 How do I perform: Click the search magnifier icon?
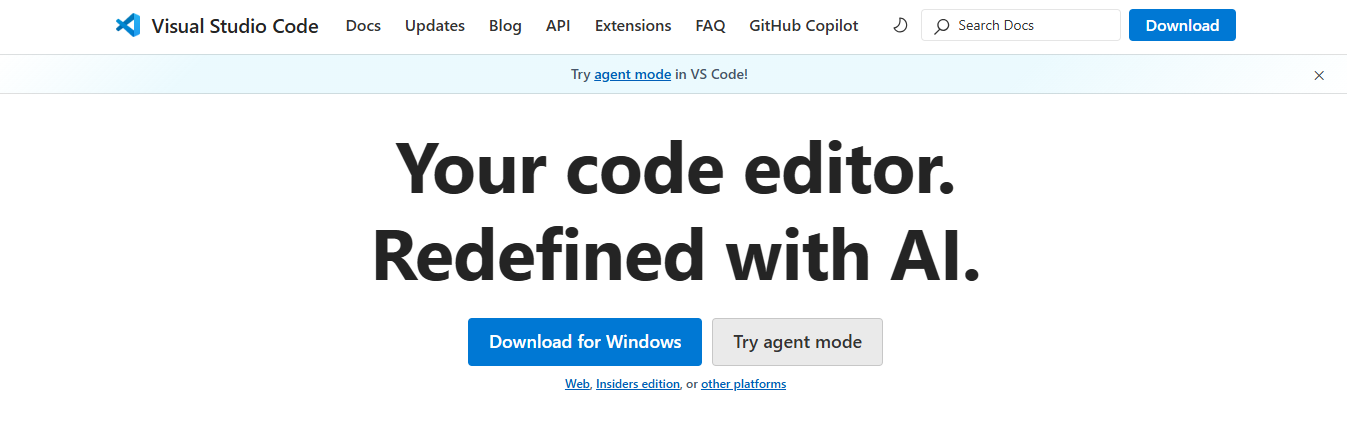pos(941,26)
